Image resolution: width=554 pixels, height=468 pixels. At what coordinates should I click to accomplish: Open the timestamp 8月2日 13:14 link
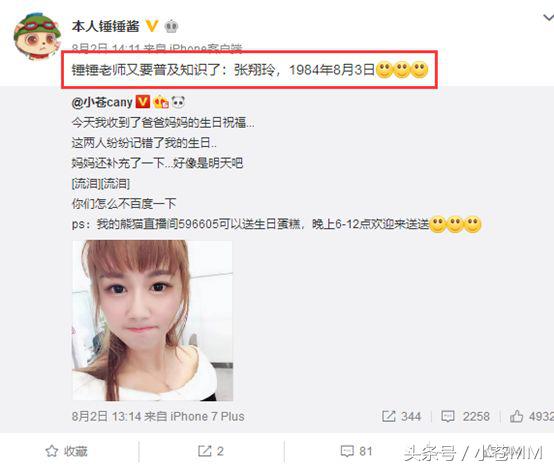pos(107,416)
